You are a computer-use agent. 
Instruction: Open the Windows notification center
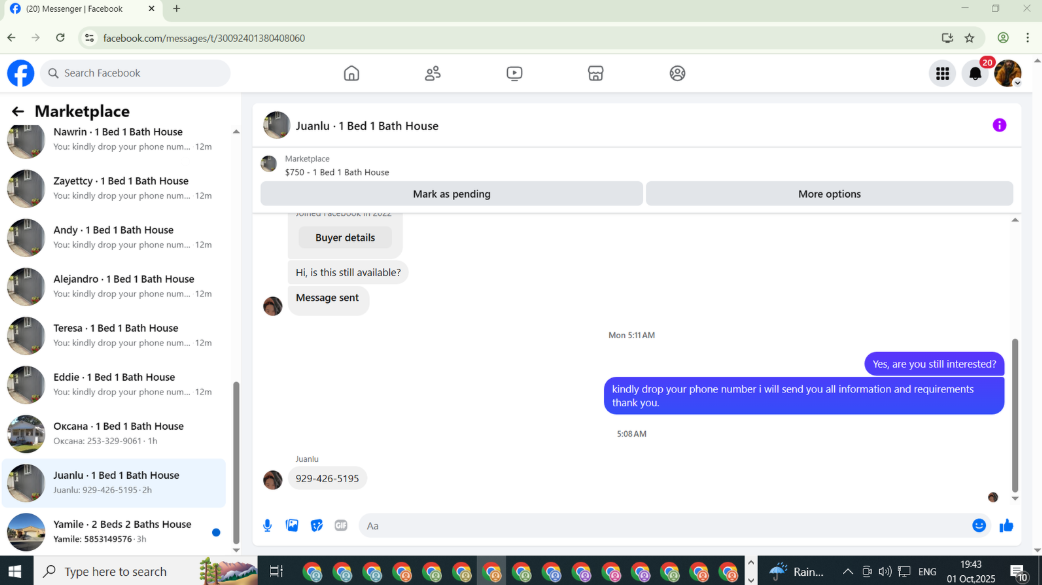[1018, 572]
